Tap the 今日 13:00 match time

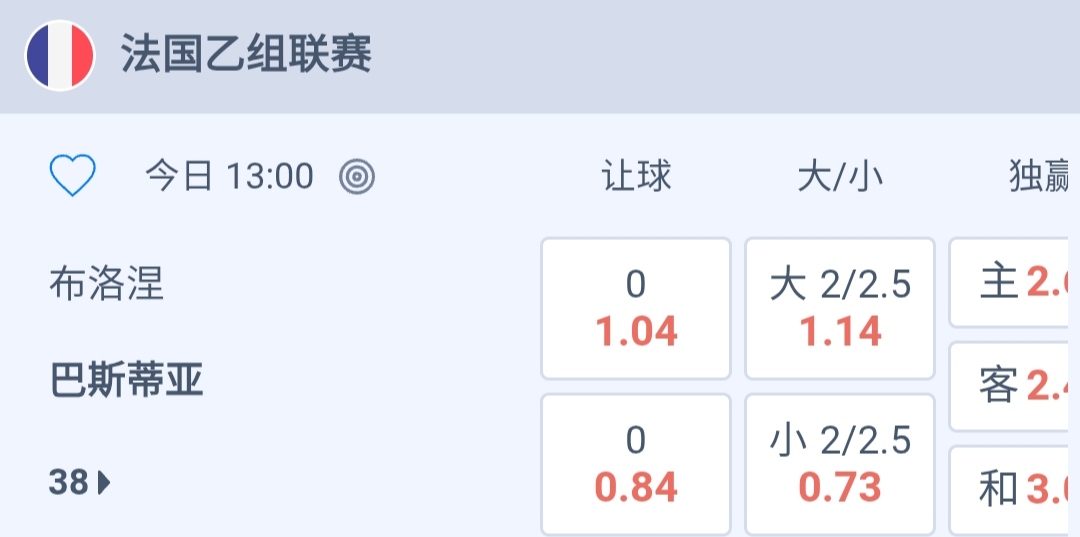pyautogui.click(x=229, y=177)
